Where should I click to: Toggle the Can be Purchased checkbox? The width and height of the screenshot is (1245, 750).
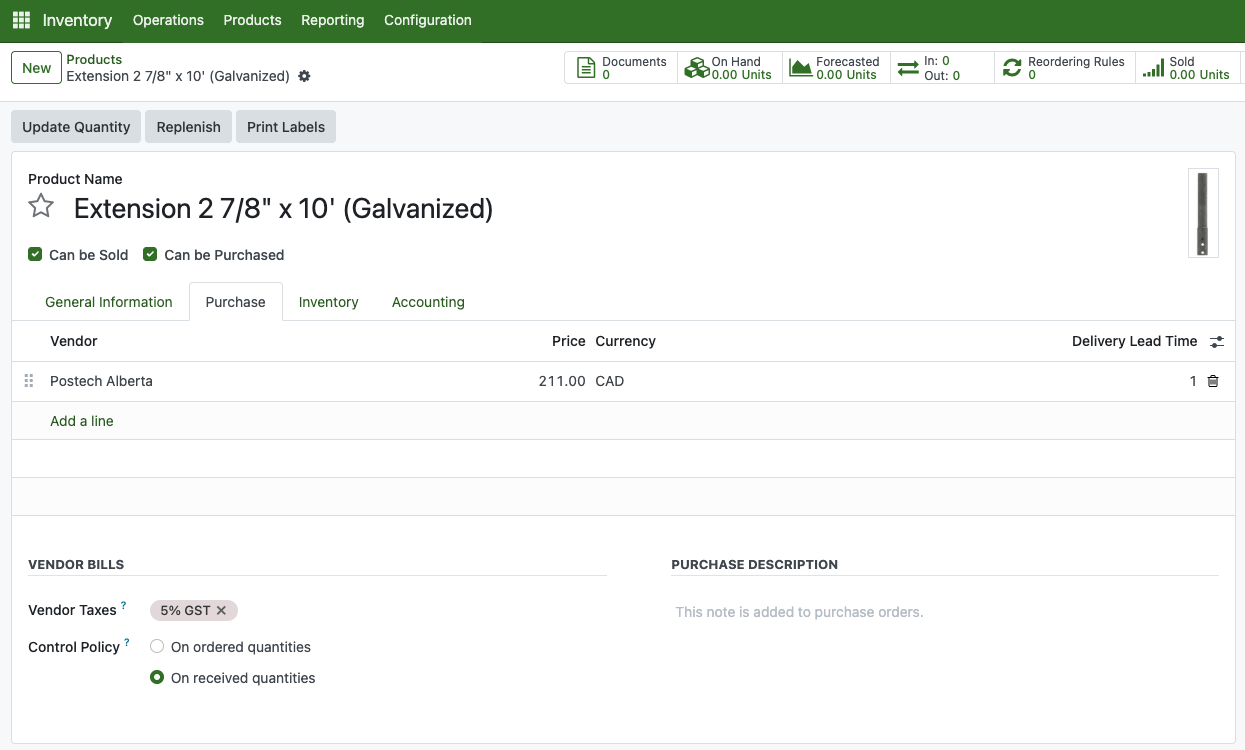151,255
